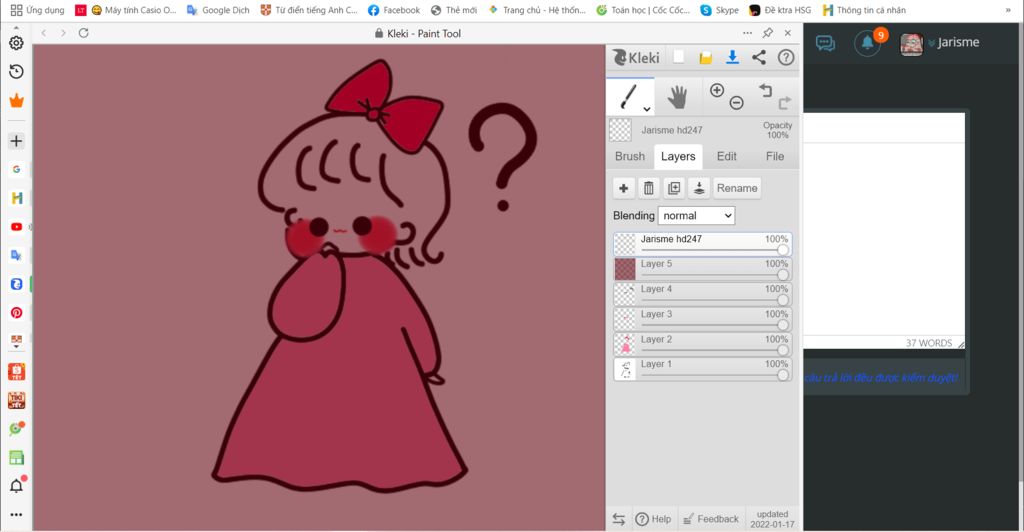
Task: Select Layer 2
Action: click(x=702, y=344)
